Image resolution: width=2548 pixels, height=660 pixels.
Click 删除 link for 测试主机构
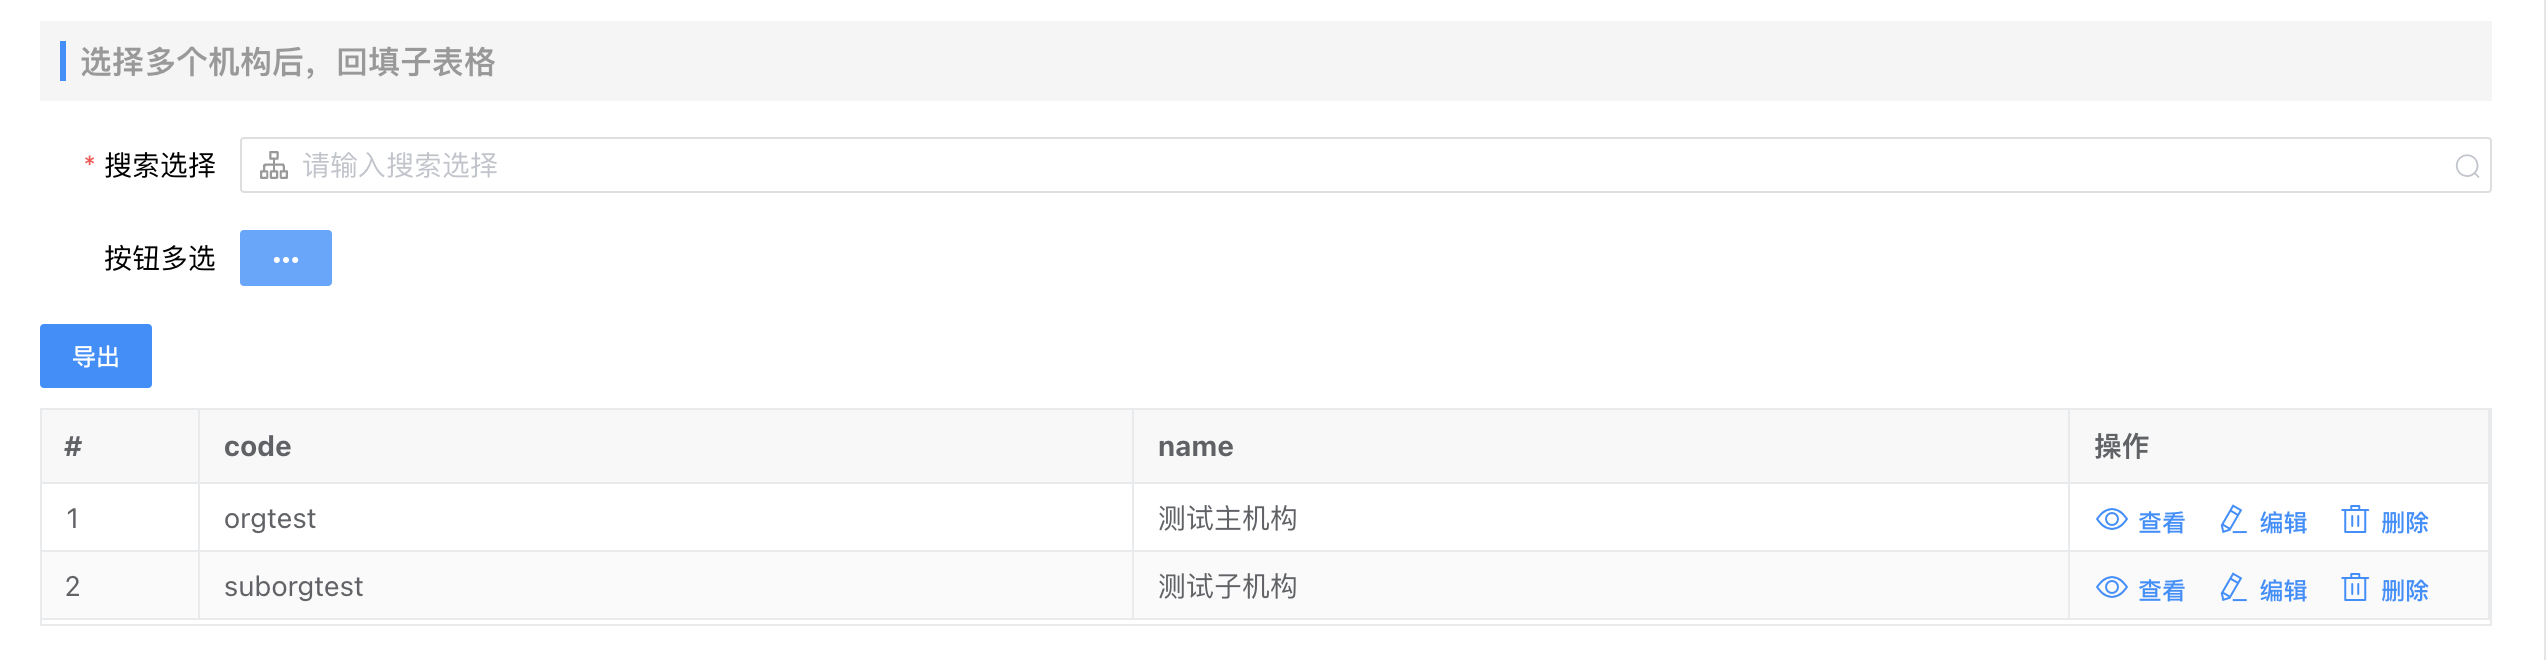point(2404,522)
